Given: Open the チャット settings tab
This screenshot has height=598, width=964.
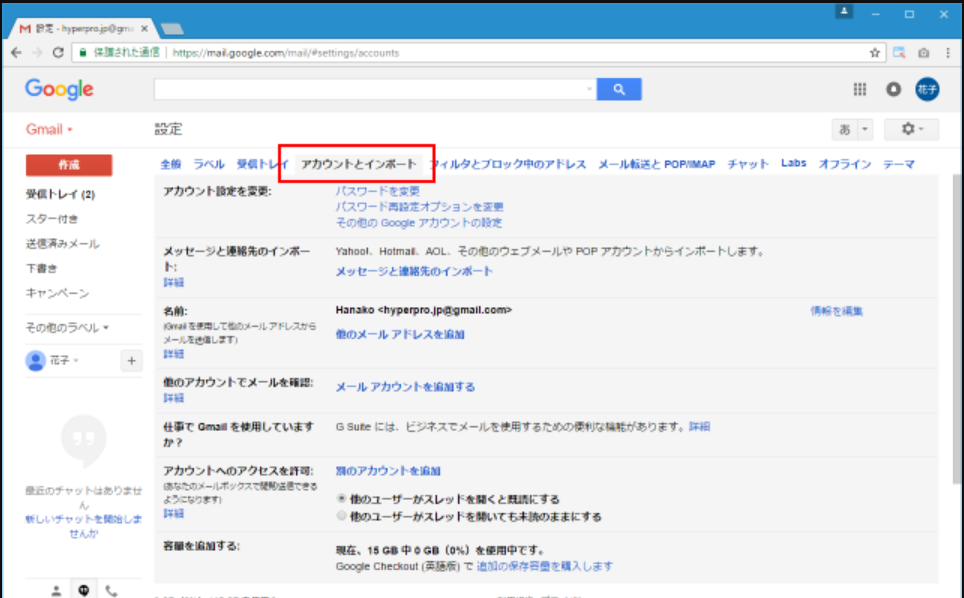Looking at the screenshot, I should (x=748, y=164).
